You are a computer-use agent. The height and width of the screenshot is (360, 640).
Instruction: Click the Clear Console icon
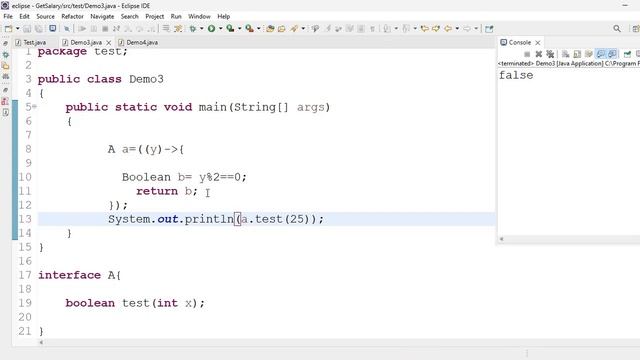tap(565, 54)
